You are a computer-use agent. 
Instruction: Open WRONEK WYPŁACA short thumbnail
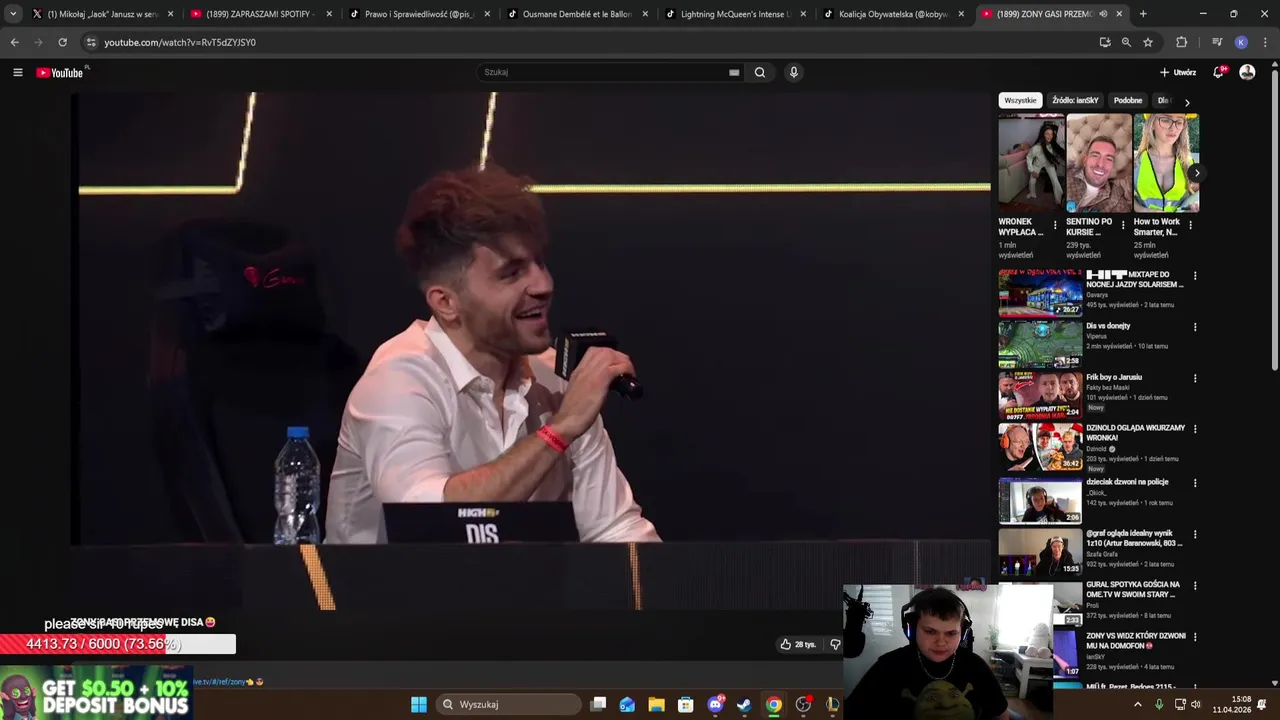(x=1031, y=162)
